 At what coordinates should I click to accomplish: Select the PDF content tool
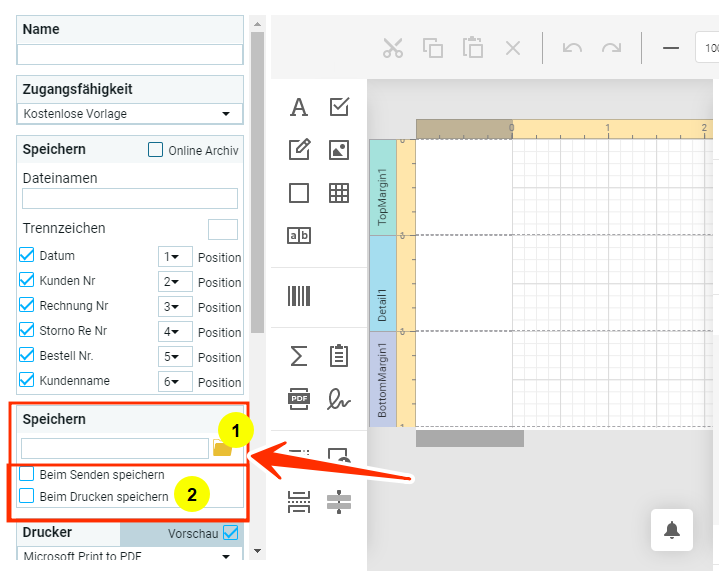(x=299, y=398)
